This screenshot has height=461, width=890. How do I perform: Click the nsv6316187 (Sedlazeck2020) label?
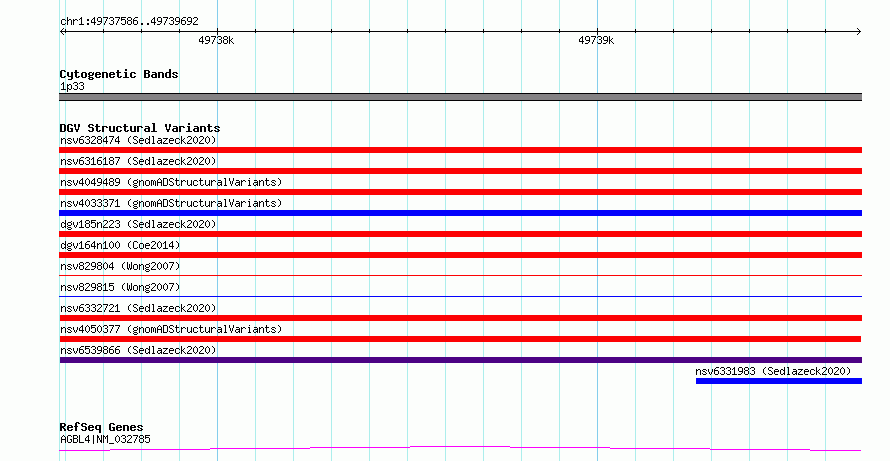[138, 161]
